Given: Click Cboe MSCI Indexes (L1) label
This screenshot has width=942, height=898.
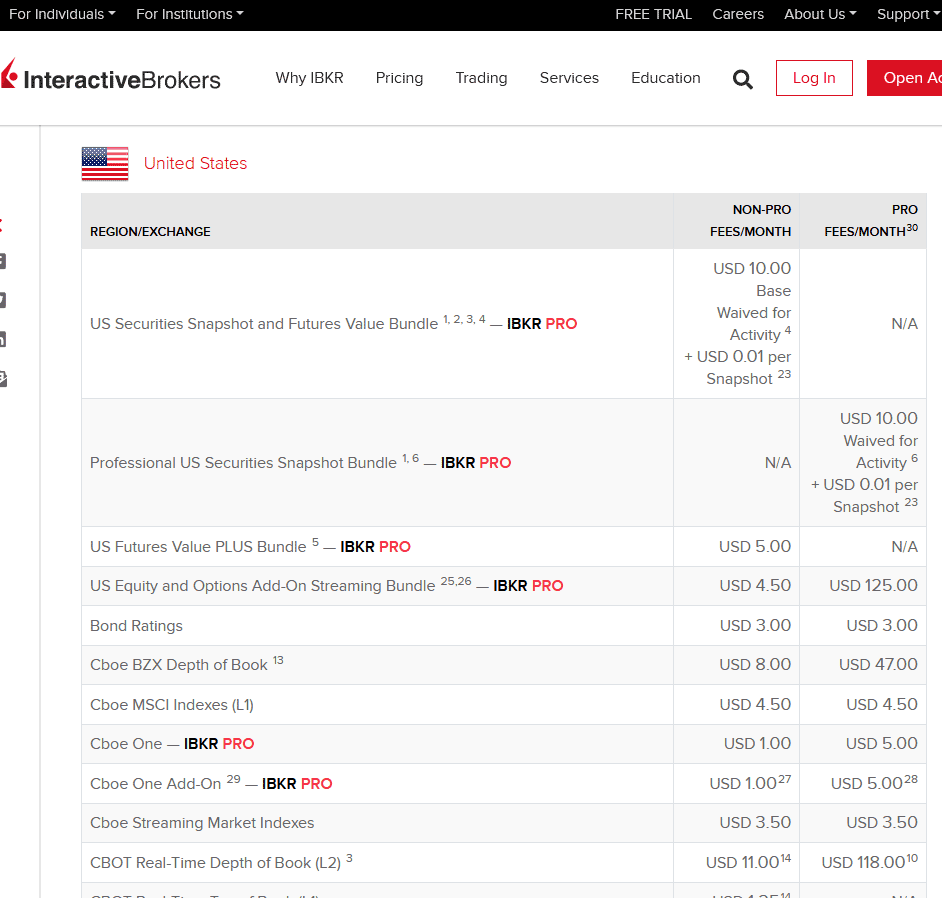Looking at the screenshot, I should tap(172, 705).
